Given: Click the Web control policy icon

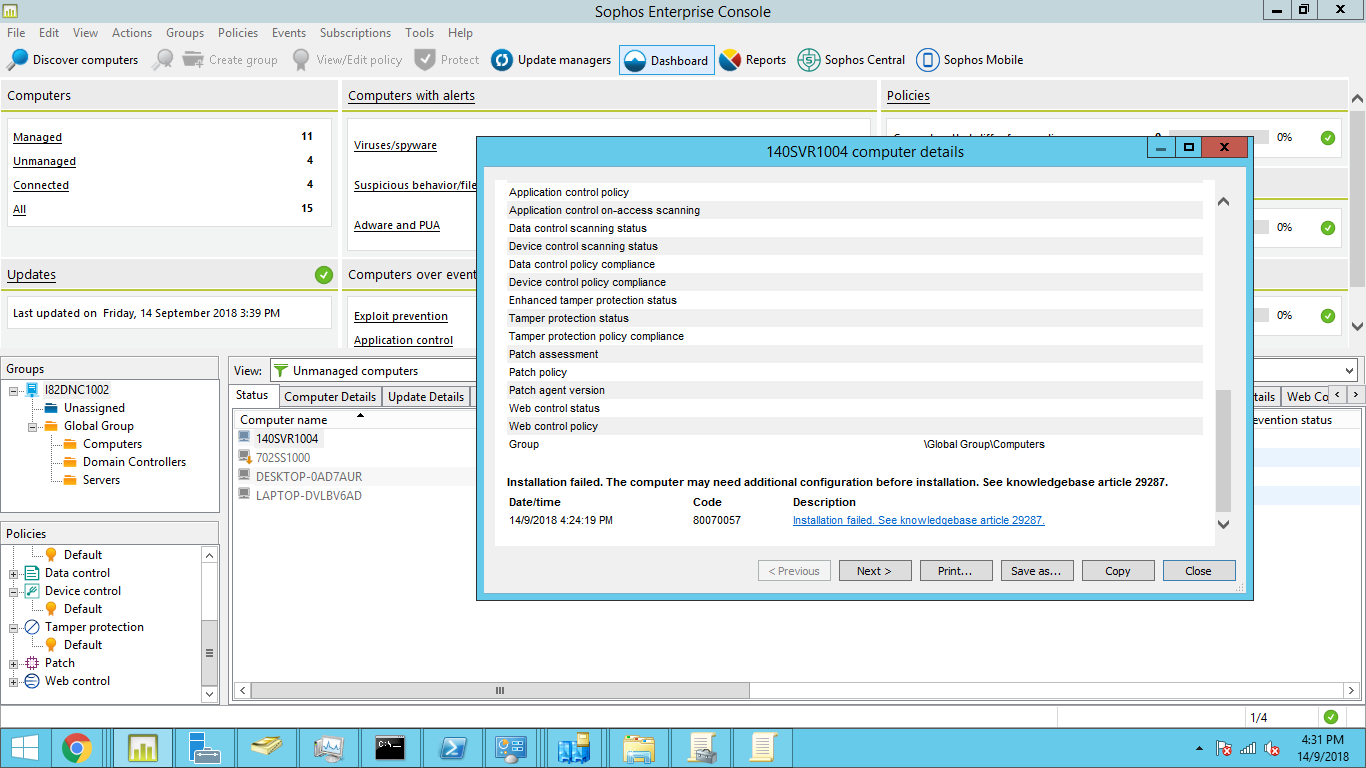Looking at the screenshot, I should 31,681.
